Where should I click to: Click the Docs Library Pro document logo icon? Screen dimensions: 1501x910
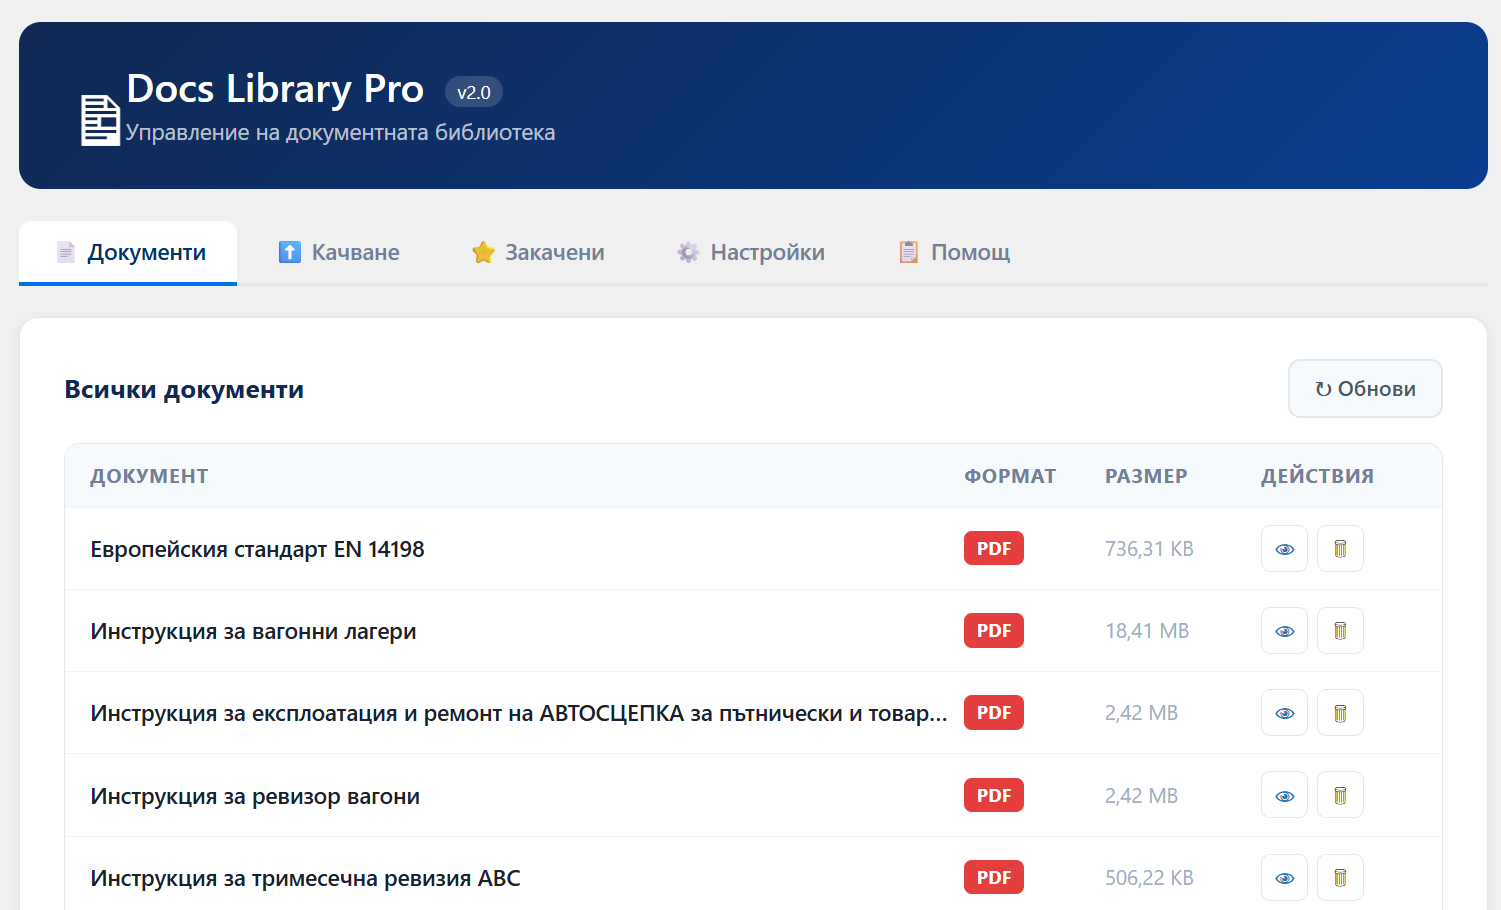100,120
